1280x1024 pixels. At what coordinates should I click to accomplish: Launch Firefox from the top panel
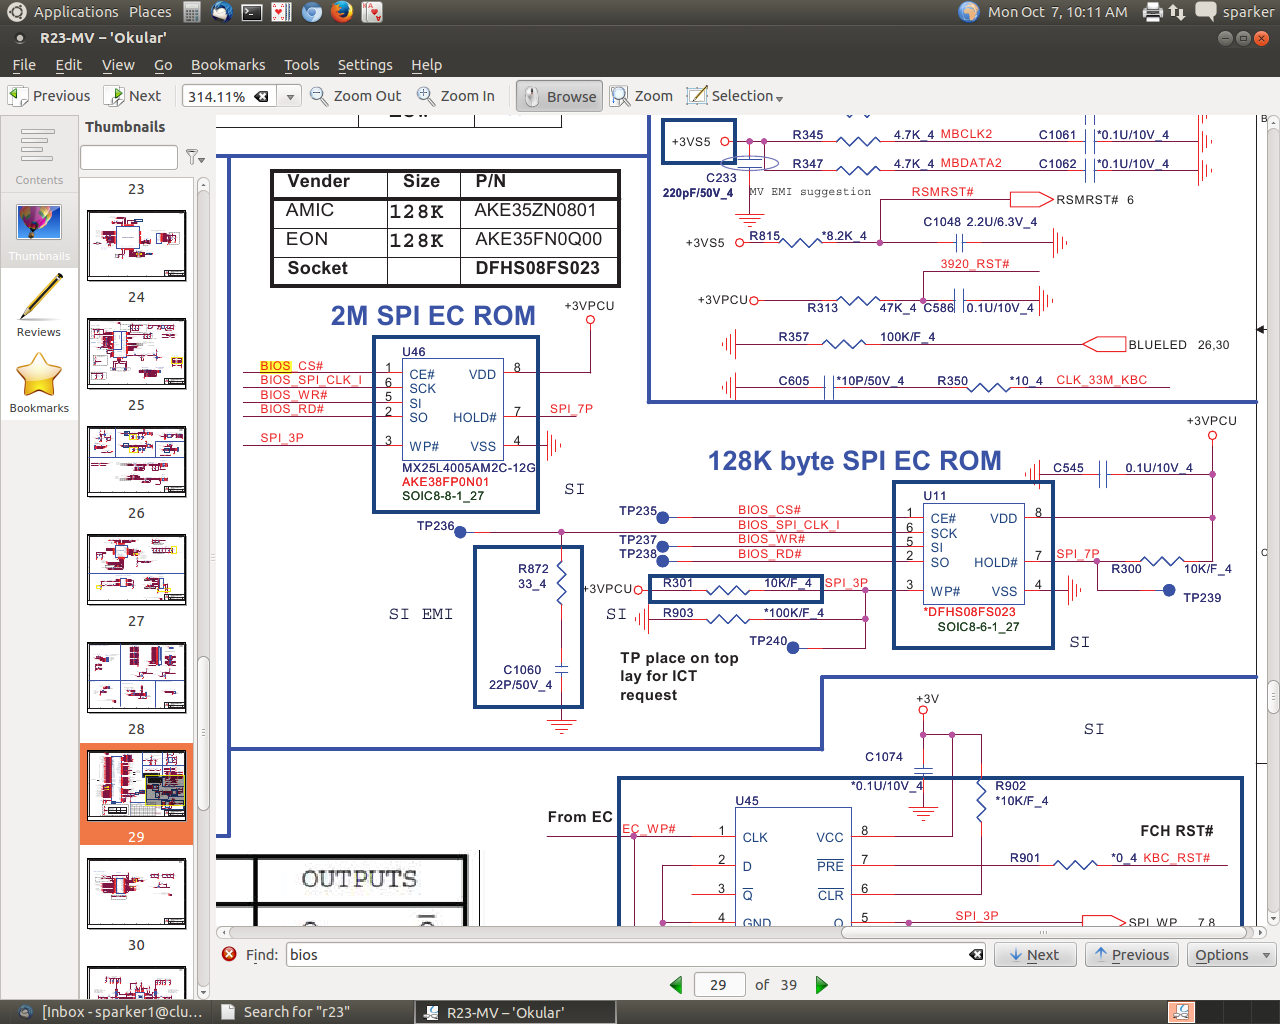click(x=342, y=12)
